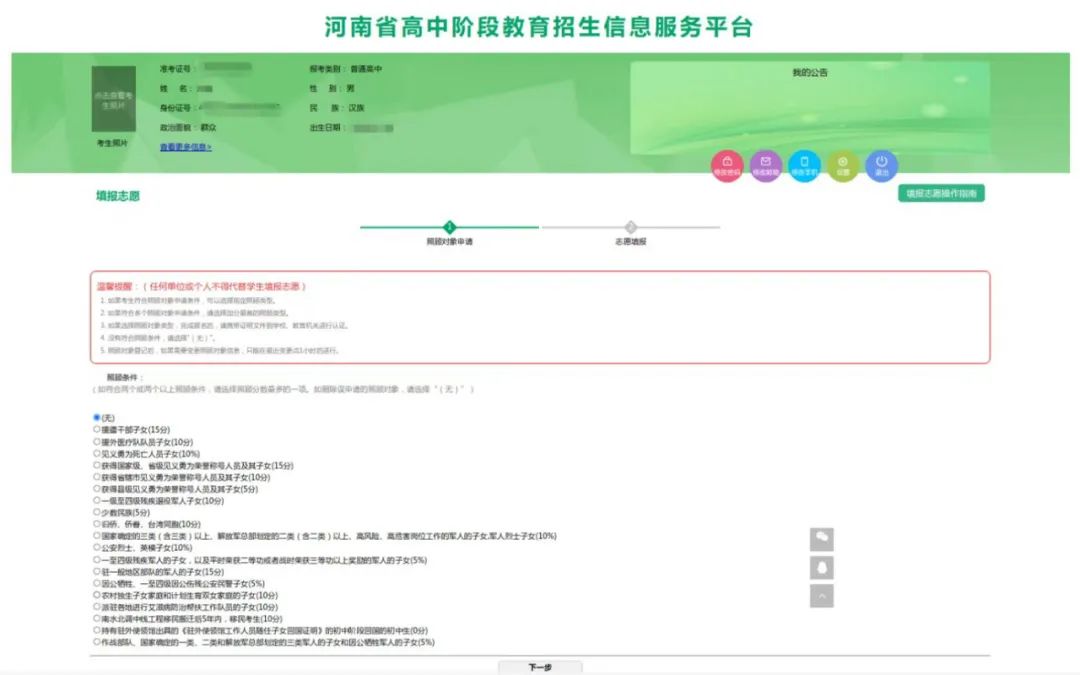Select 因公牺牲 公安民警子女(5%) option
The height and width of the screenshot is (675, 1080).
(97, 583)
